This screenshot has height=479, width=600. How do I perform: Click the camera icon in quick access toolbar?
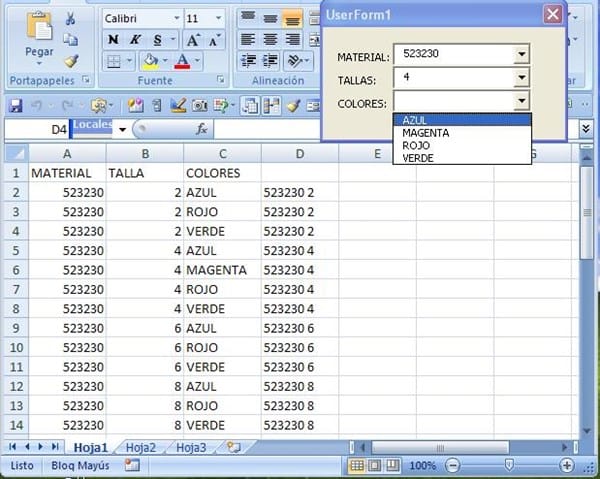tap(199, 105)
